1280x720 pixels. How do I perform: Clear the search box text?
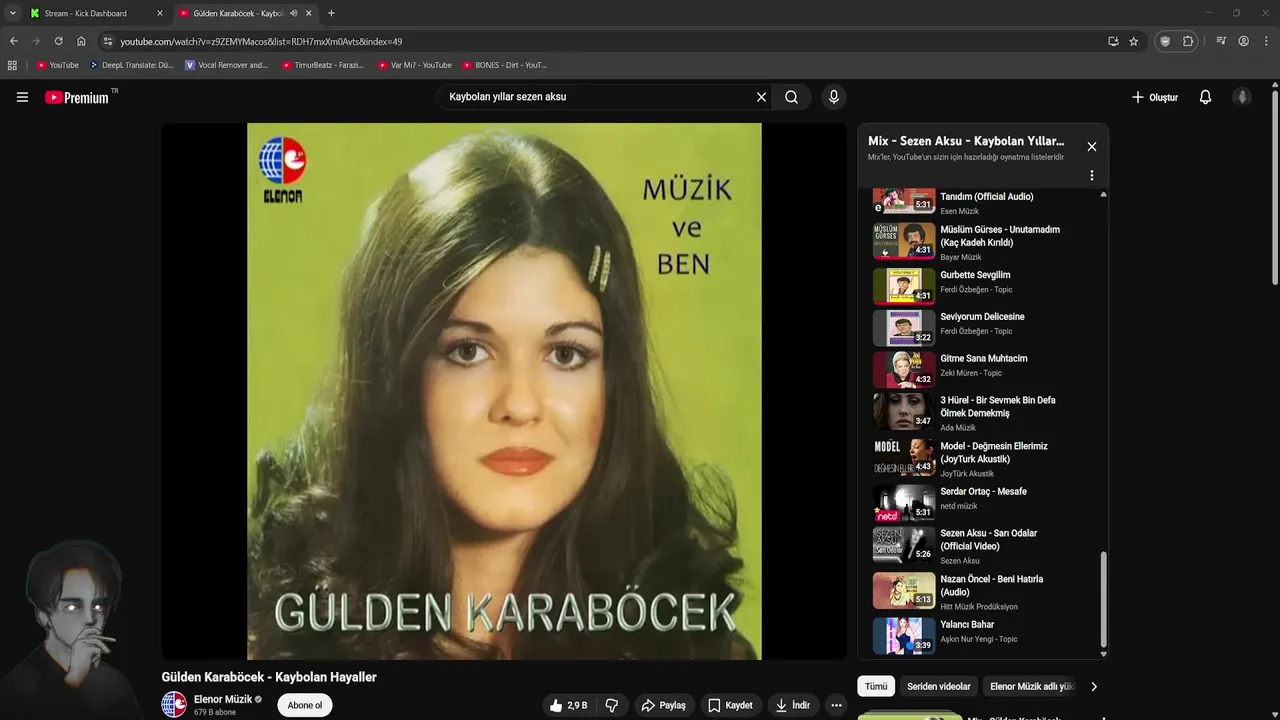point(761,97)
